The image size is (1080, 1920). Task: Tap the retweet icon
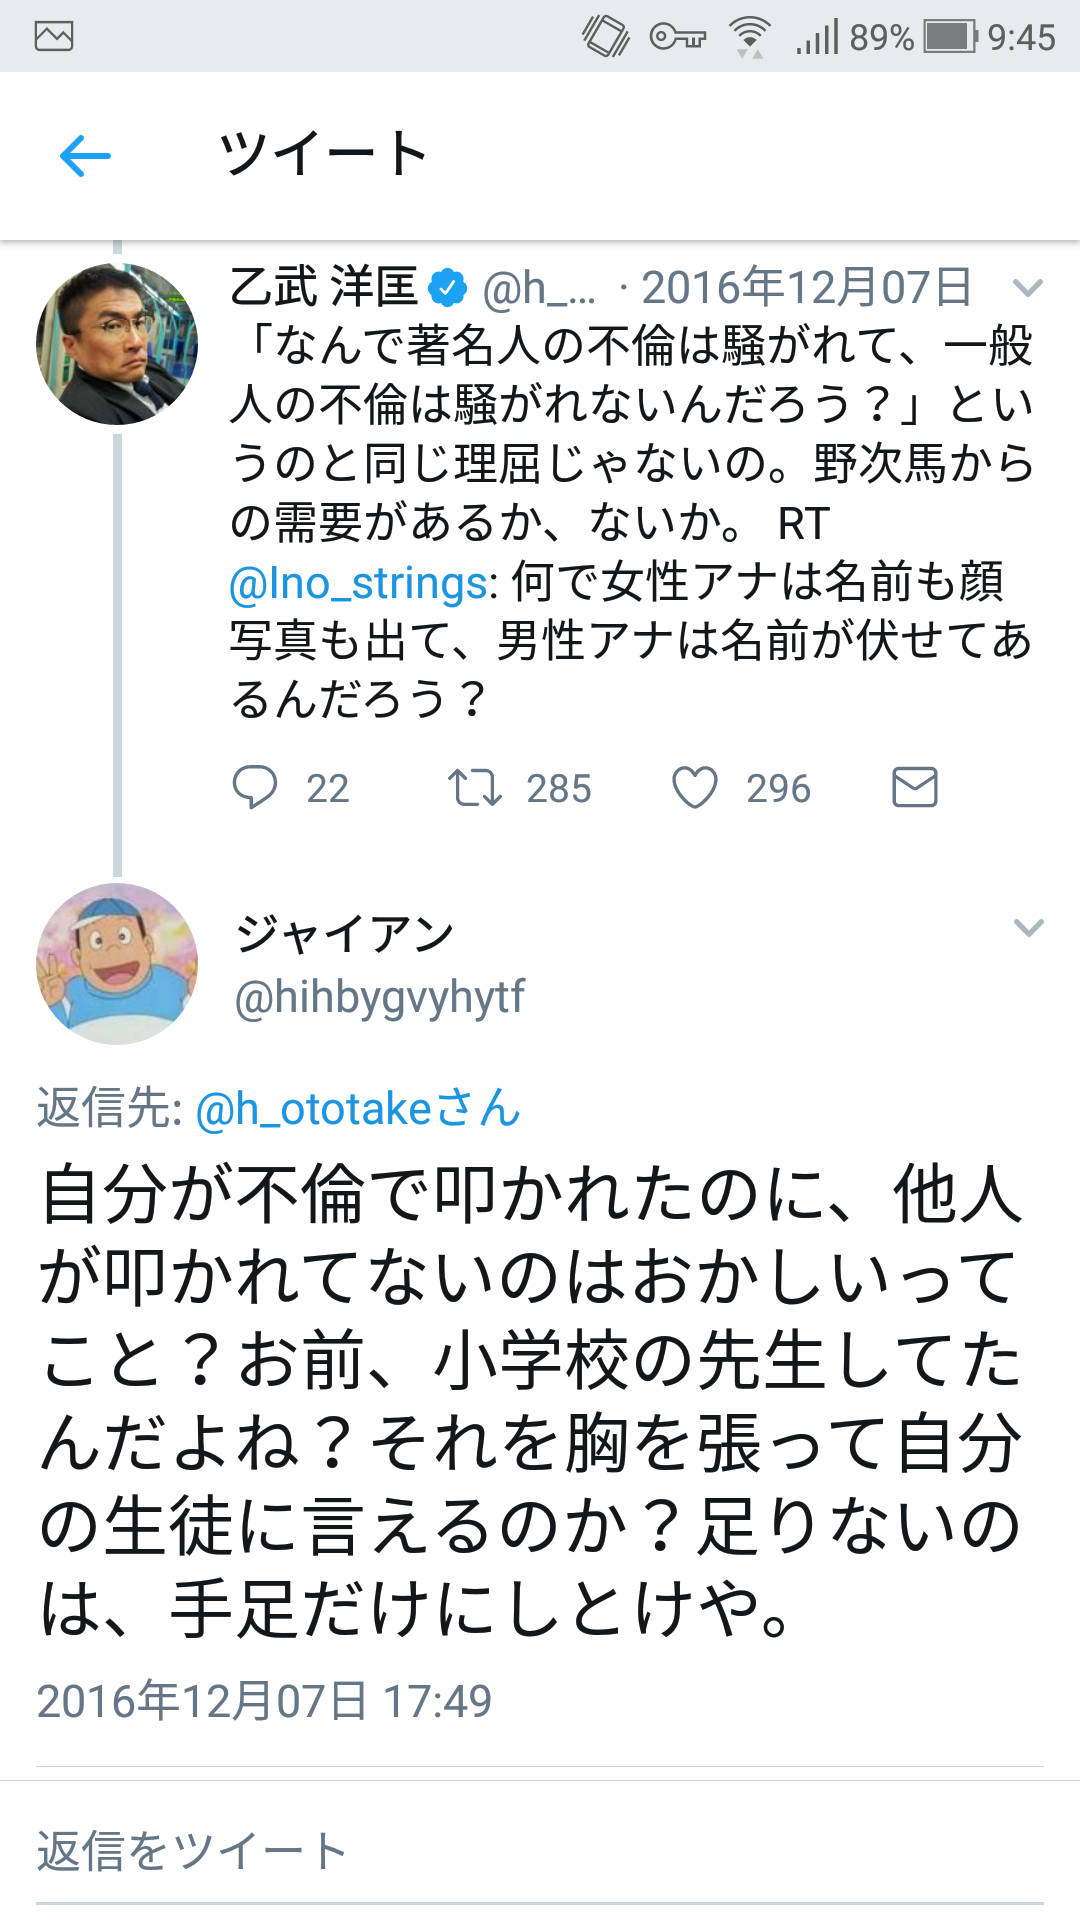coord(474,788)
